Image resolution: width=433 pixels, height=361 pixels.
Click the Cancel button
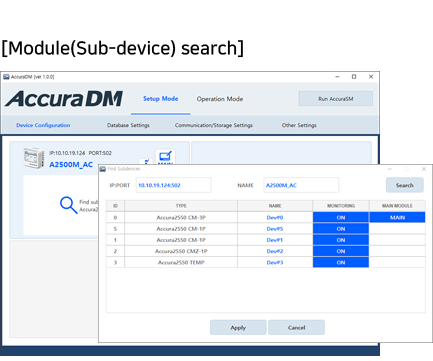point(296,327)
